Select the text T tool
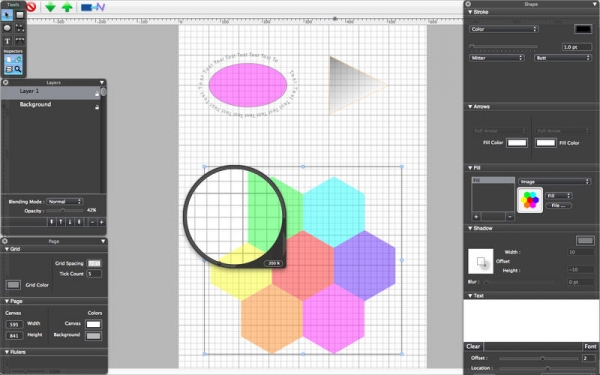 [x=7, y=41]
